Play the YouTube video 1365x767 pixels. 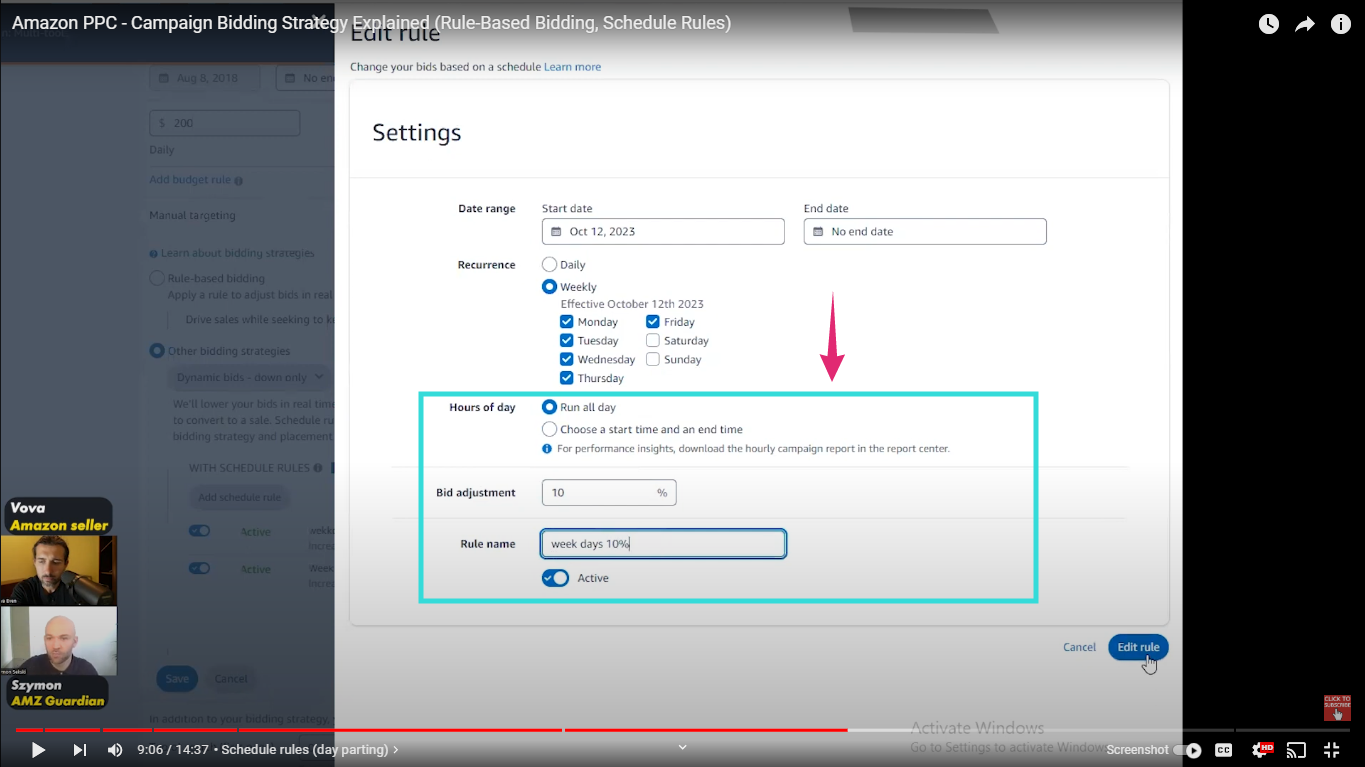point(38,749)
